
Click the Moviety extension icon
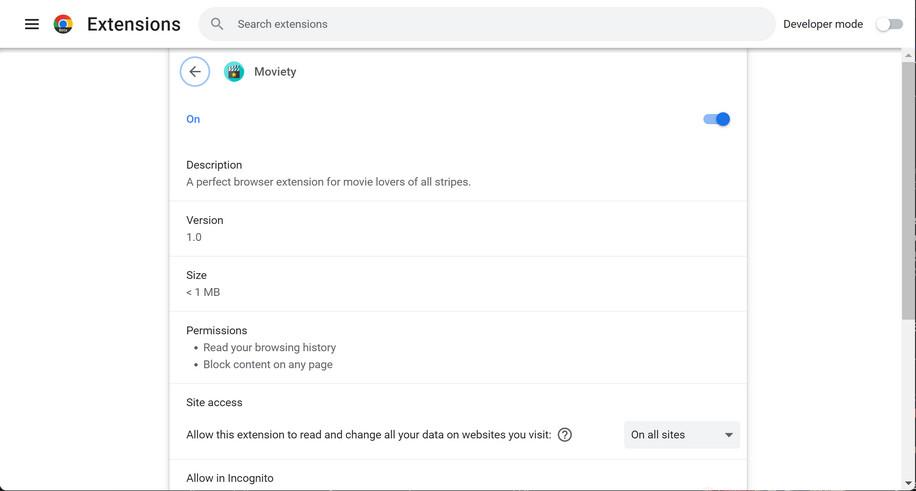click(234, 72)
